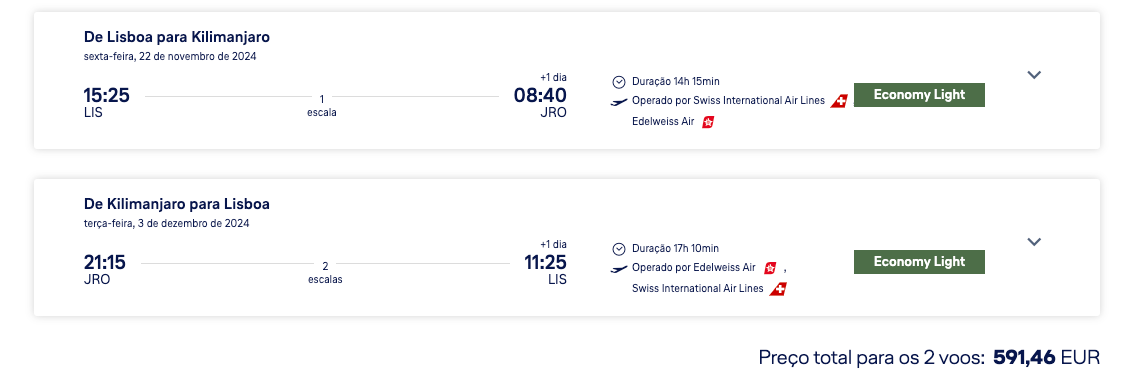Select the '2 escalas' stop indicator

pos(325,272)
